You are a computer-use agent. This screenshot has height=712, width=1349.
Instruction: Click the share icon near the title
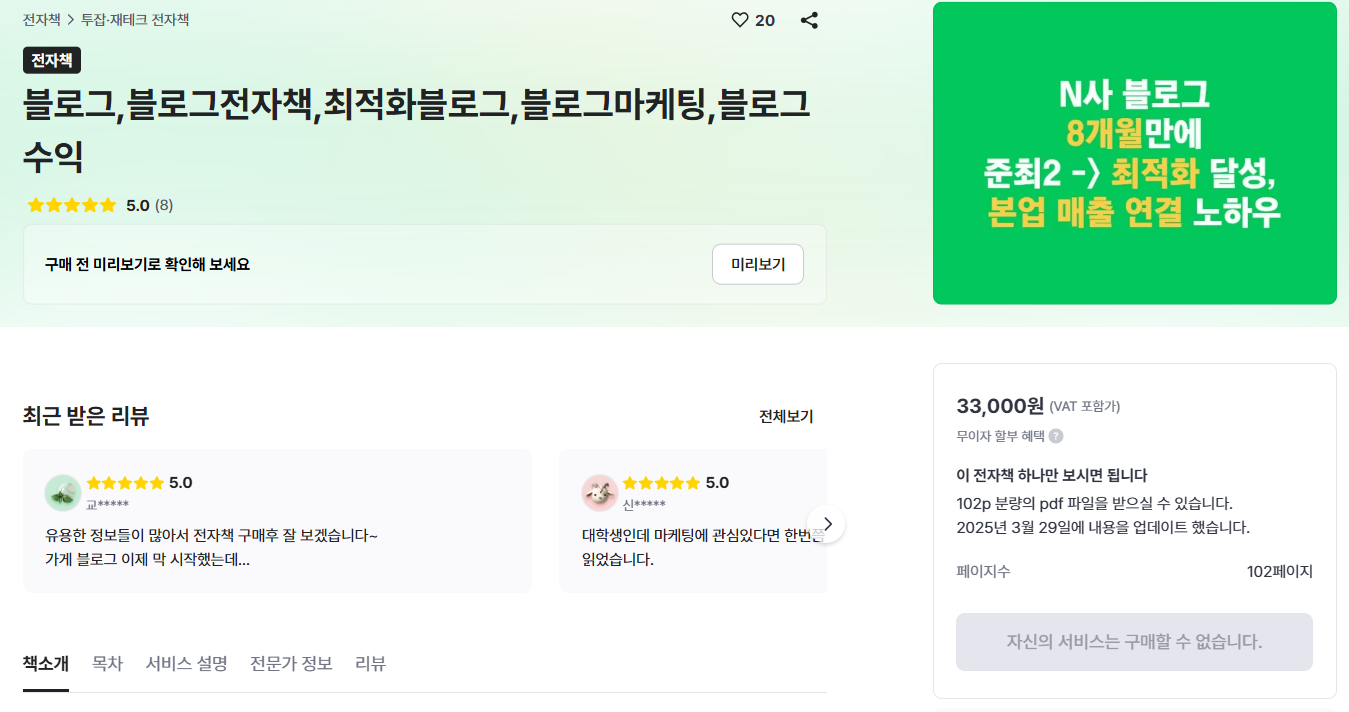pyautogui.click(x=809, y=20)
